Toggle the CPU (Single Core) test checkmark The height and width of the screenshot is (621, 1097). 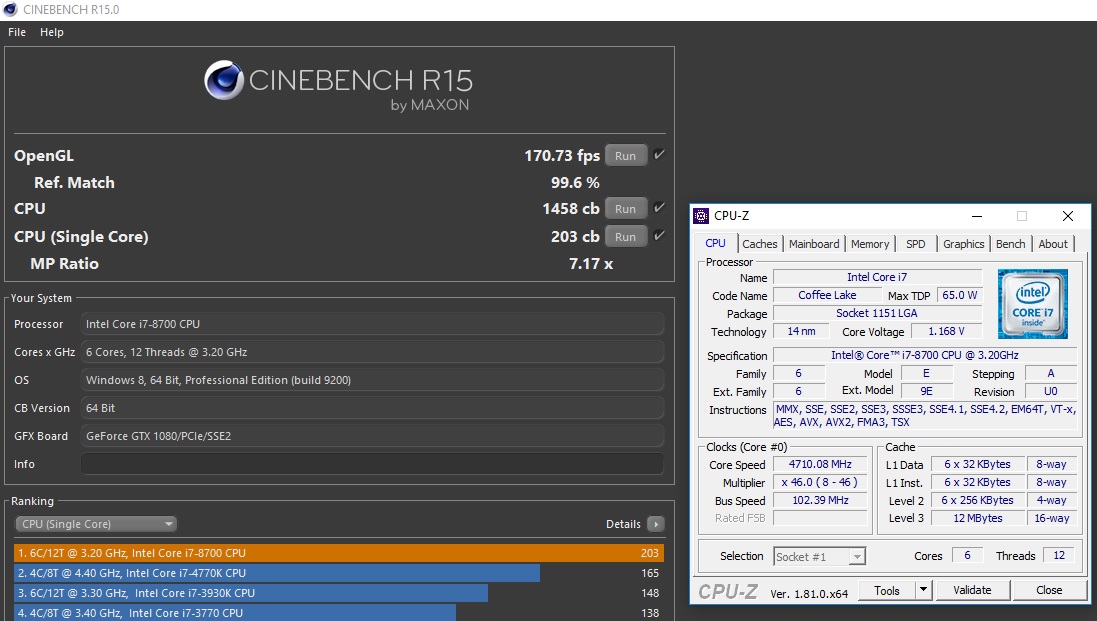pos(658,236)
